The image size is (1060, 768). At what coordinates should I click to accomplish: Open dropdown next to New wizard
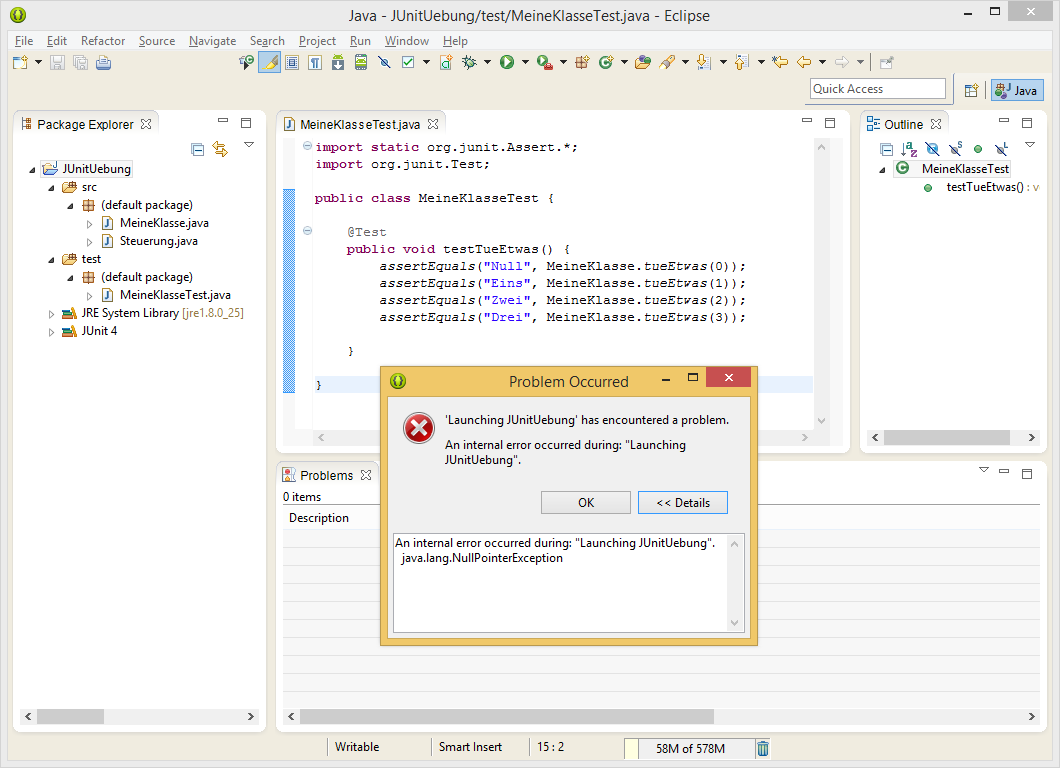(39, 62)
